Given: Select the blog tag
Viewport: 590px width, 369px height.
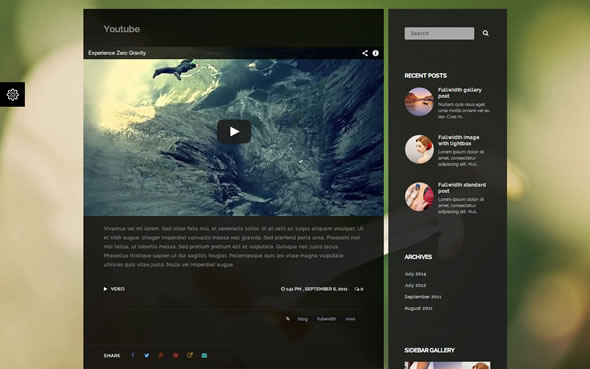Looking at the screenshot, I should point(303,319).
